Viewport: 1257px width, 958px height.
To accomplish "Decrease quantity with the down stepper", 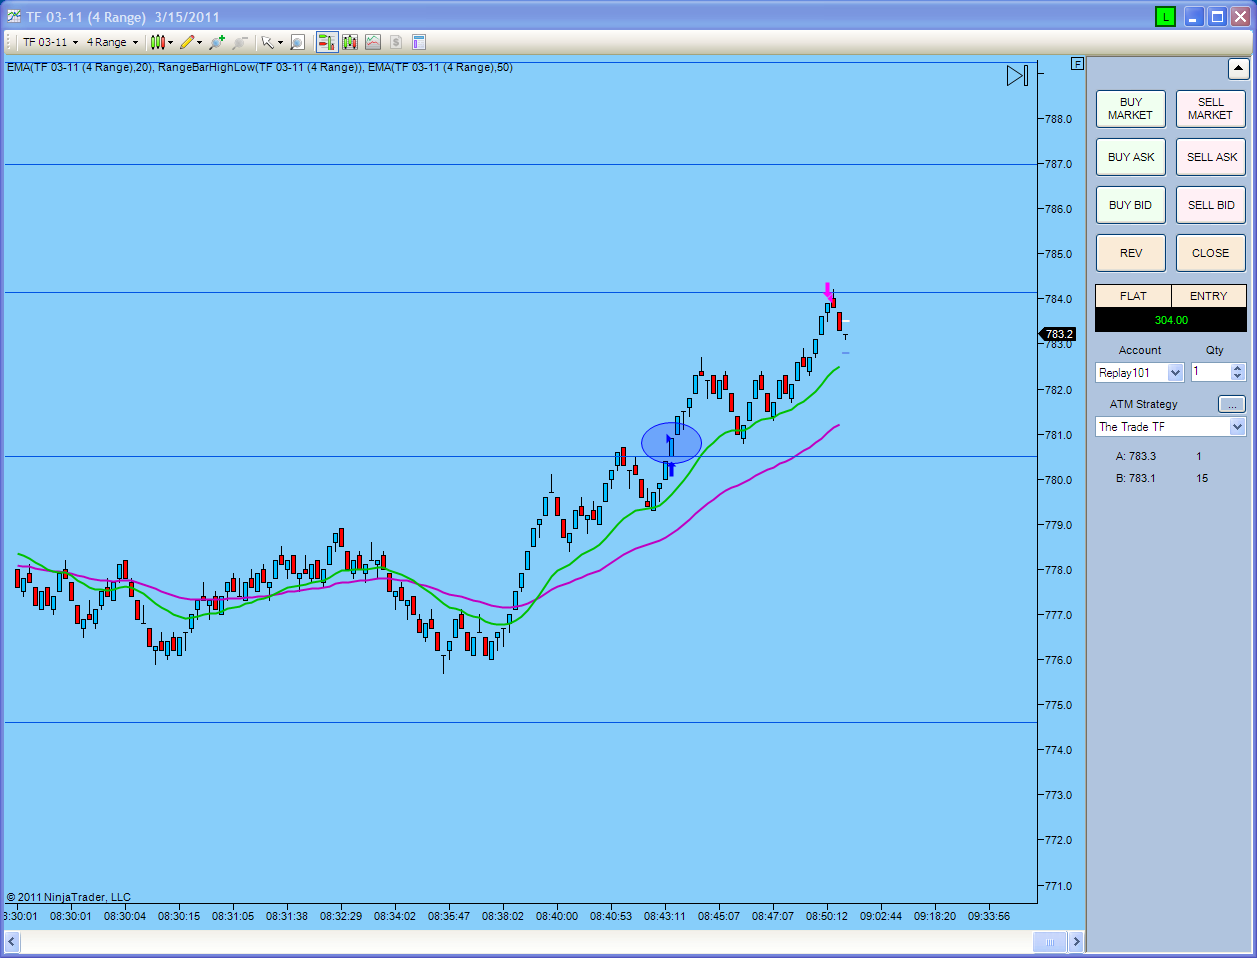I will (x=1238, y=377).
